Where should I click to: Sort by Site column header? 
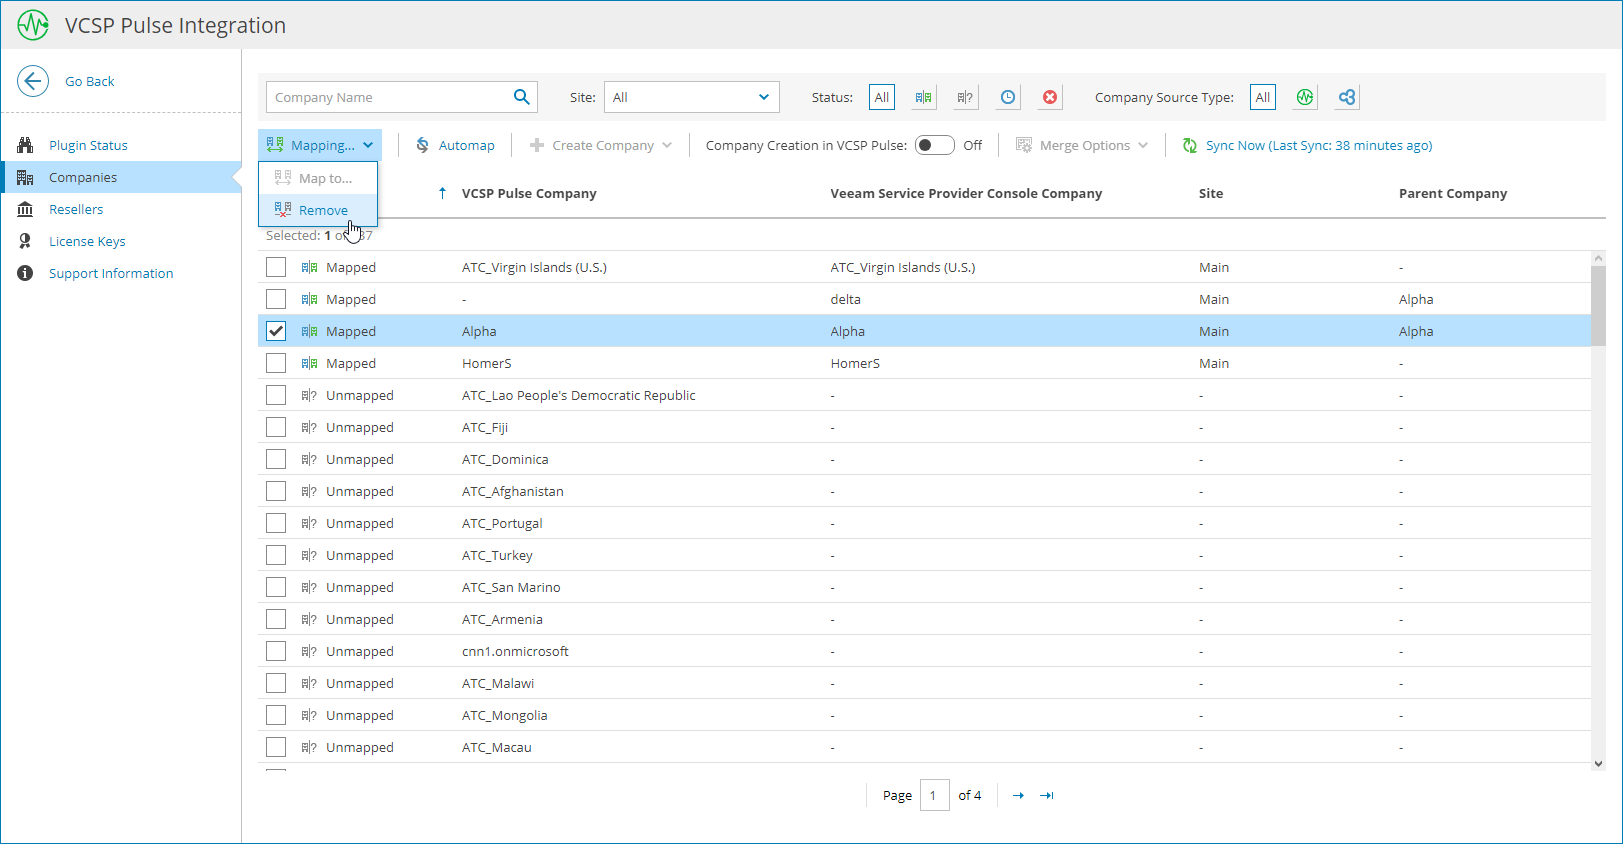1211,193
